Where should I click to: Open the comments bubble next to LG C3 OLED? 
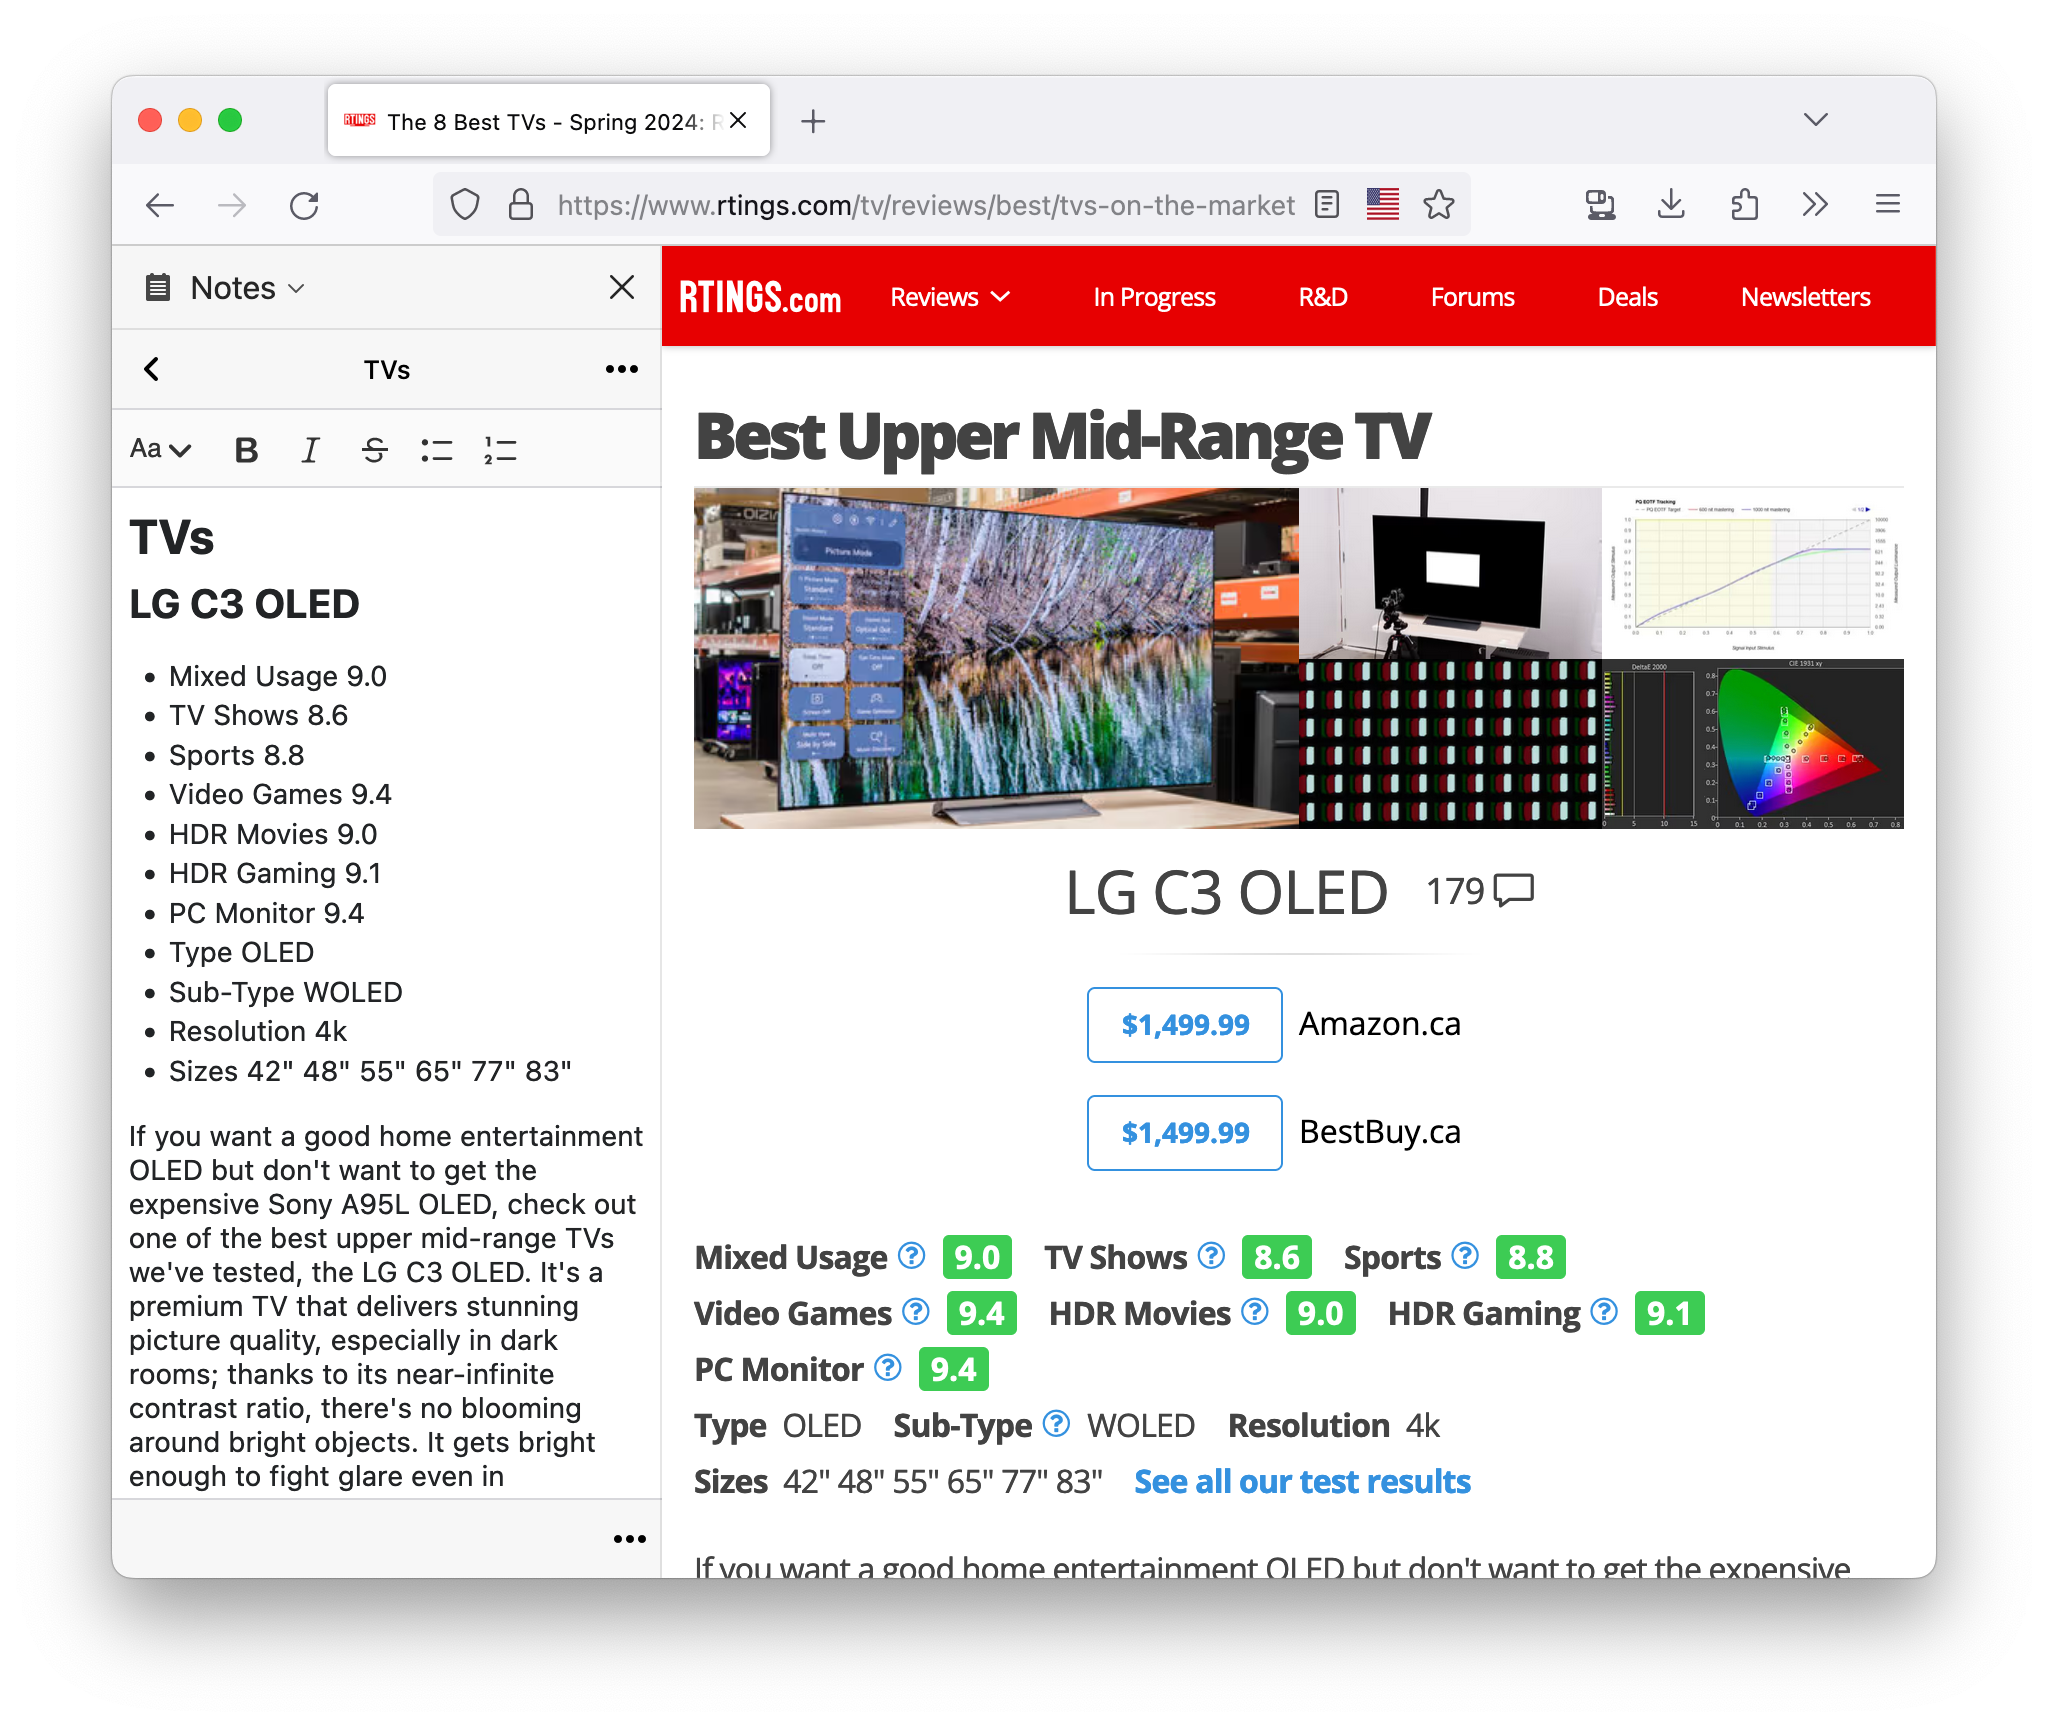pyautogui.click(x=1513, y=888)
